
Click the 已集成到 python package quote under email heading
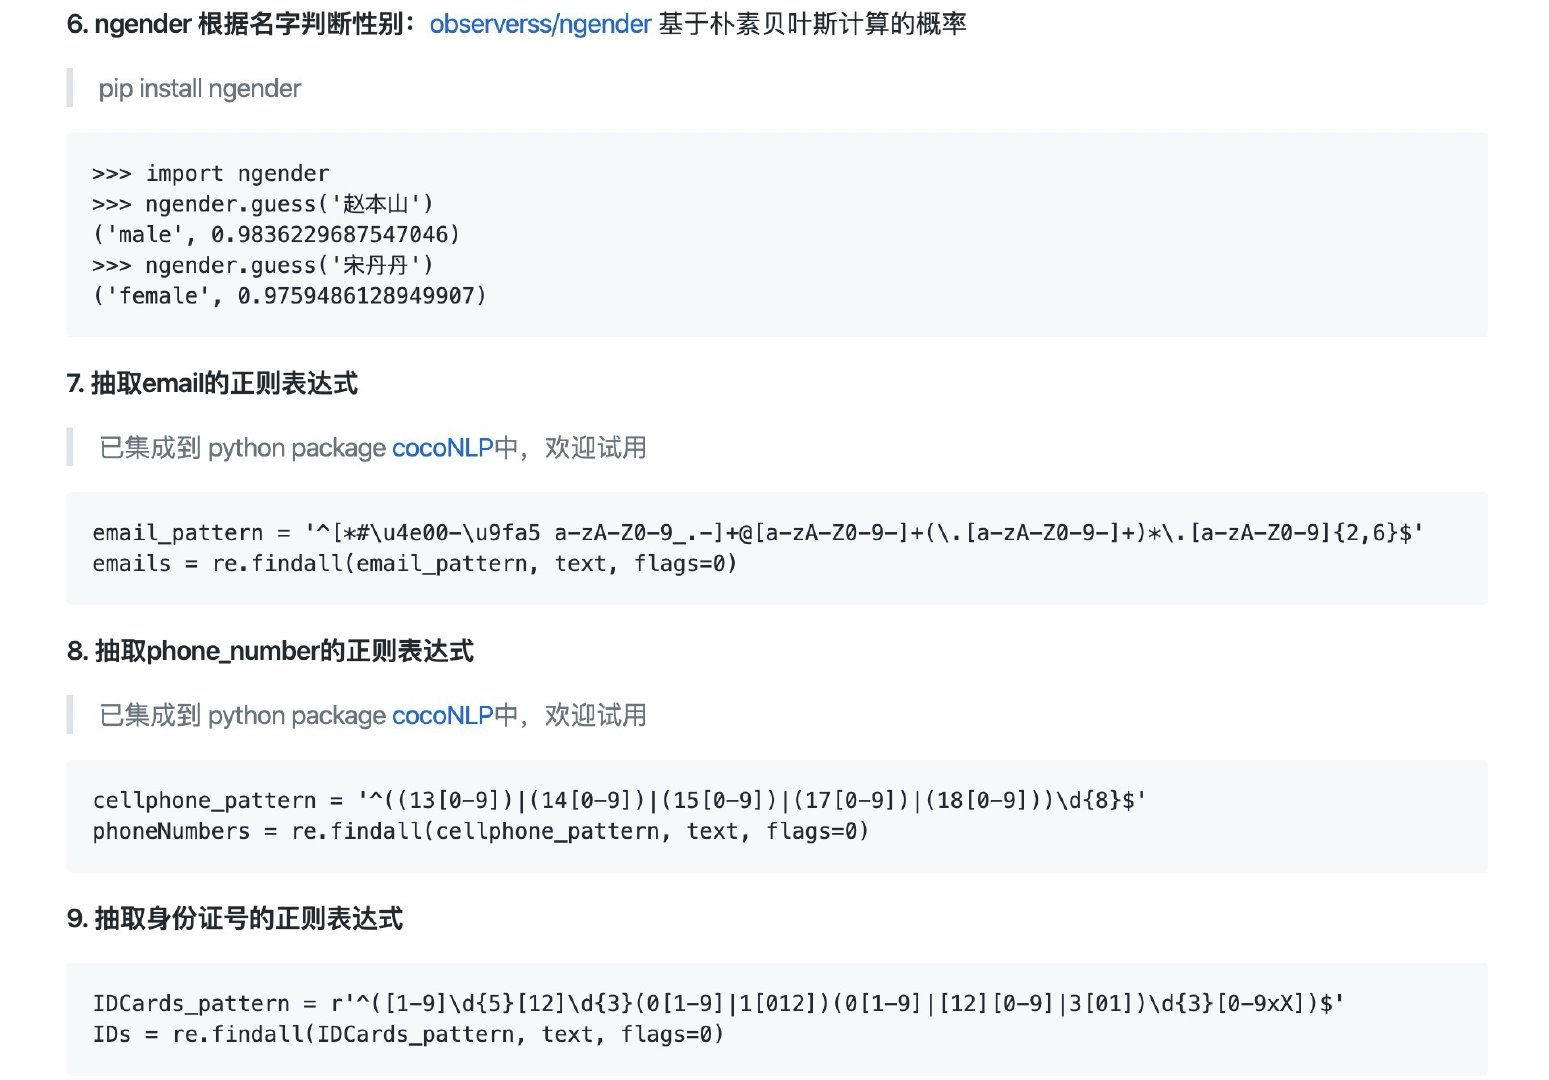pyautogui.click(x=373, y=448)
